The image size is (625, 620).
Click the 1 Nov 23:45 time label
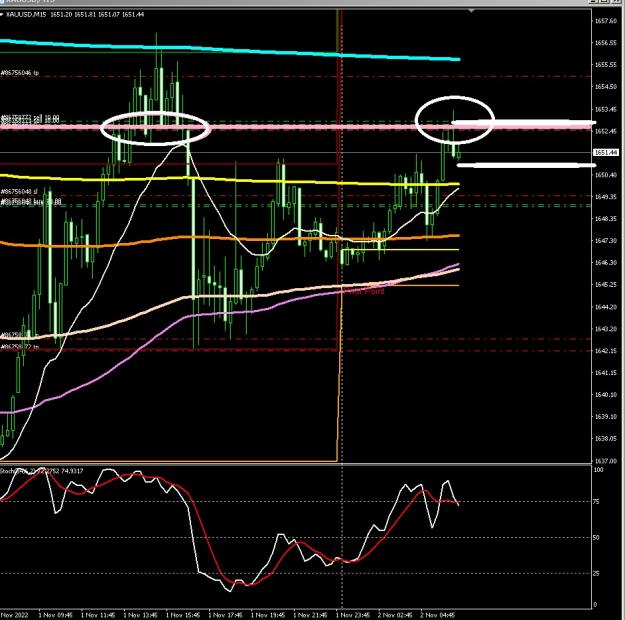[x=352, y=615]
